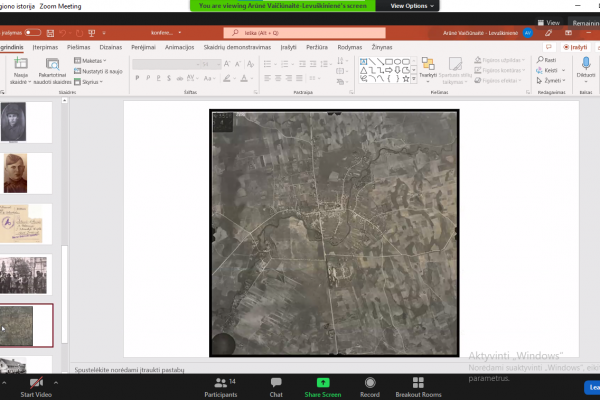Viewport: 600px width, 400px height.
Task: Toggle bold text formatting
Action: pos(137,78)
